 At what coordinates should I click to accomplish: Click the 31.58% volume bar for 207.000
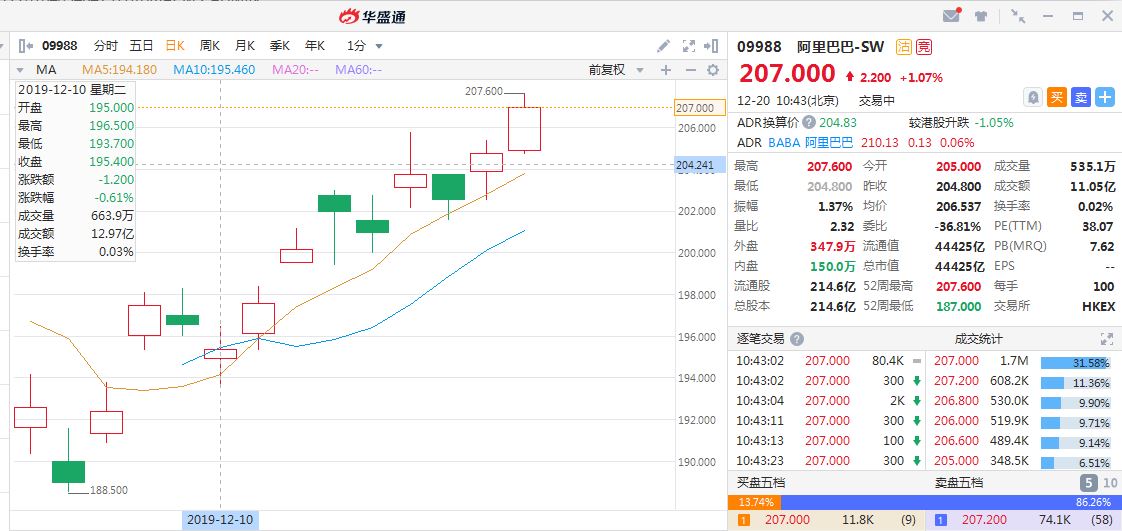click(1075, 363)
